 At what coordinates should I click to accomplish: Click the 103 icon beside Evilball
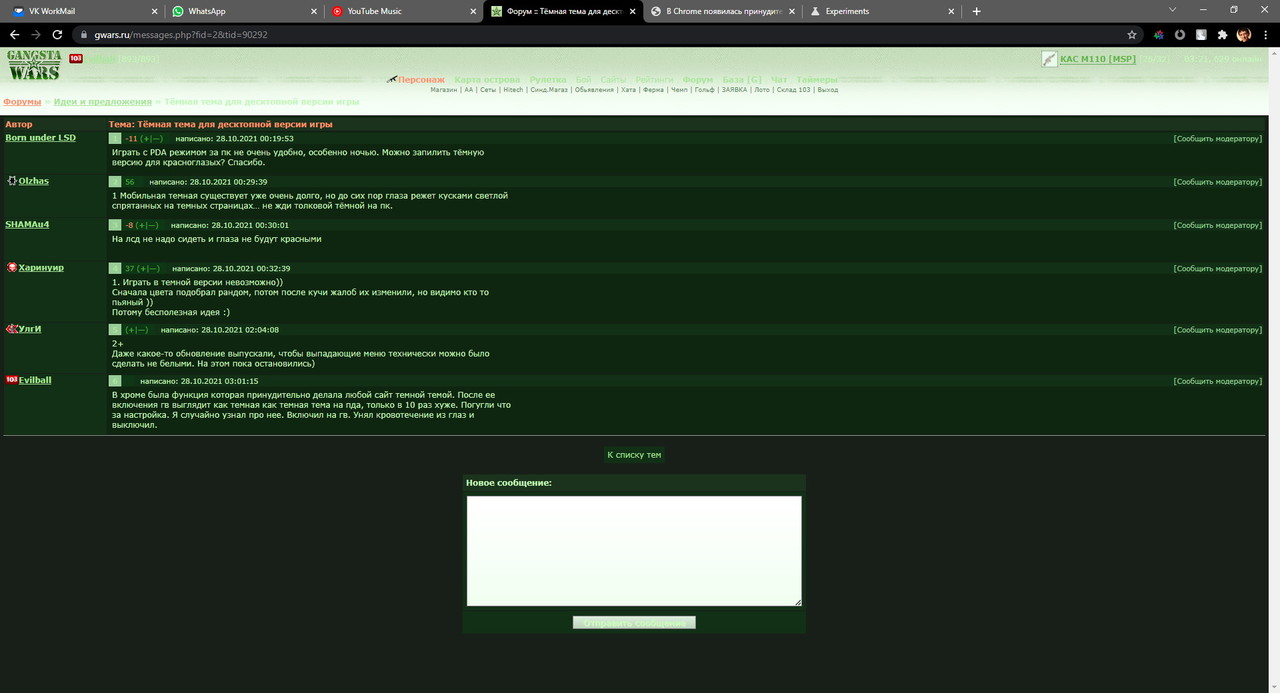[12, 380]
